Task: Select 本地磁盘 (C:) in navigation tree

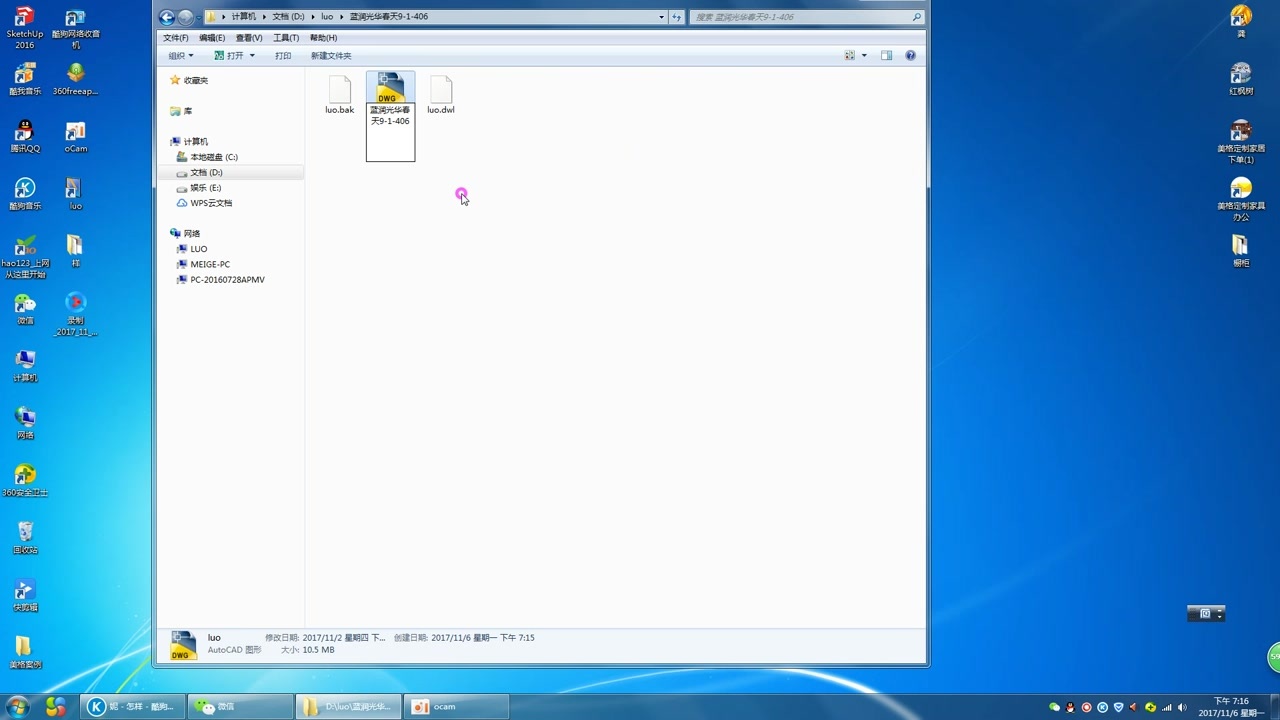Action: 213,157
